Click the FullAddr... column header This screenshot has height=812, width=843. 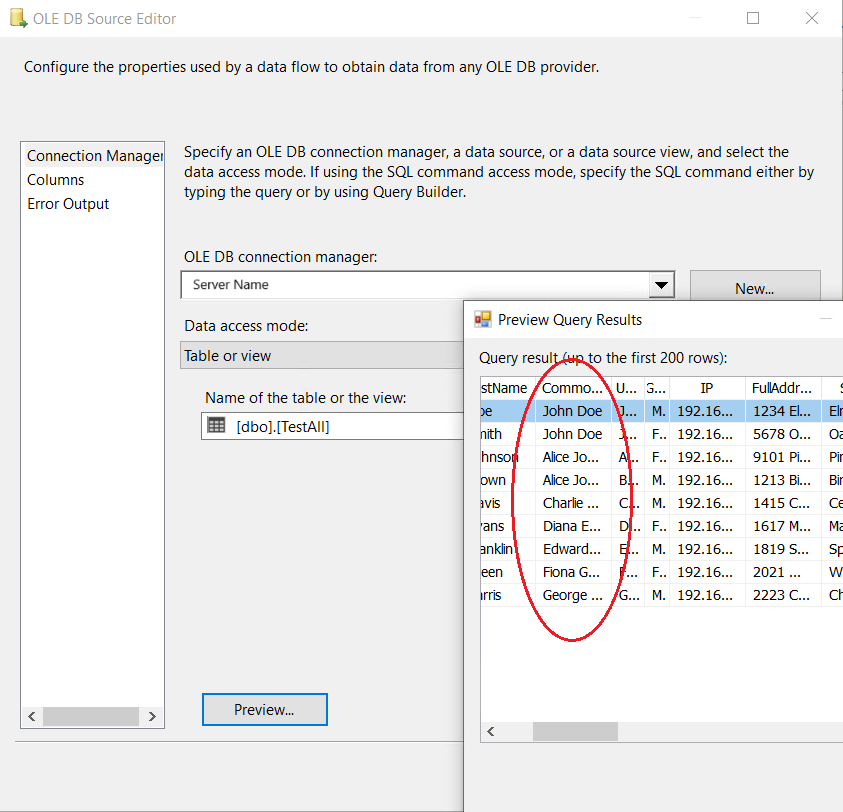pyautogui.click(x=782, y=388)
